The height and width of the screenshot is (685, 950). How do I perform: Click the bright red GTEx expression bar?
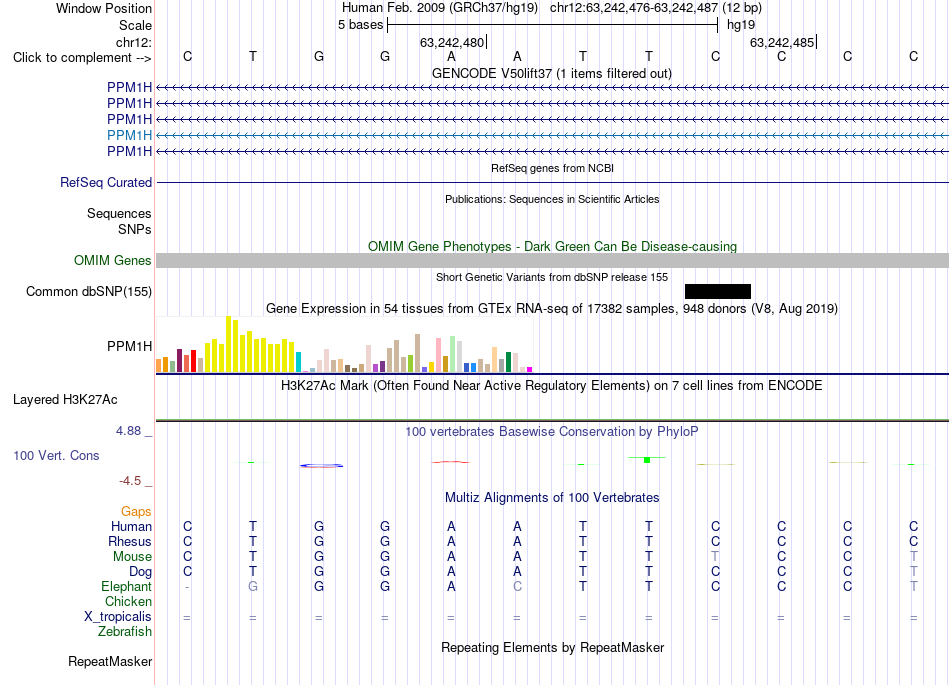pyautogui.click(x=193, y=361)
